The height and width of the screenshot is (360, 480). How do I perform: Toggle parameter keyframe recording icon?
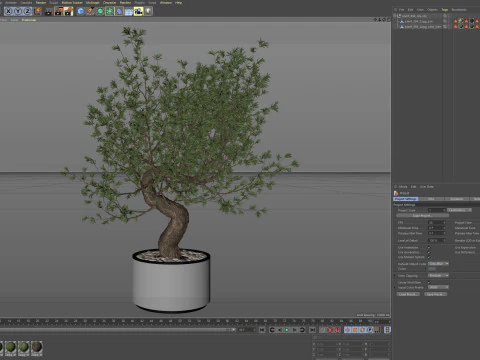pos(370,330)
